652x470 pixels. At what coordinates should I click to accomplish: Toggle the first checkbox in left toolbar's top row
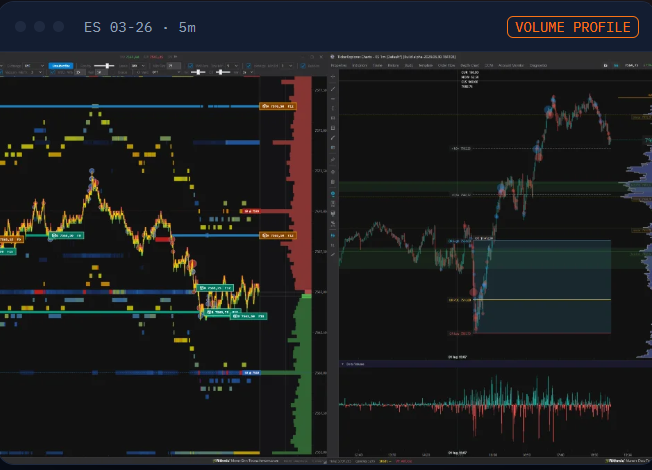[x=190, y=66]
